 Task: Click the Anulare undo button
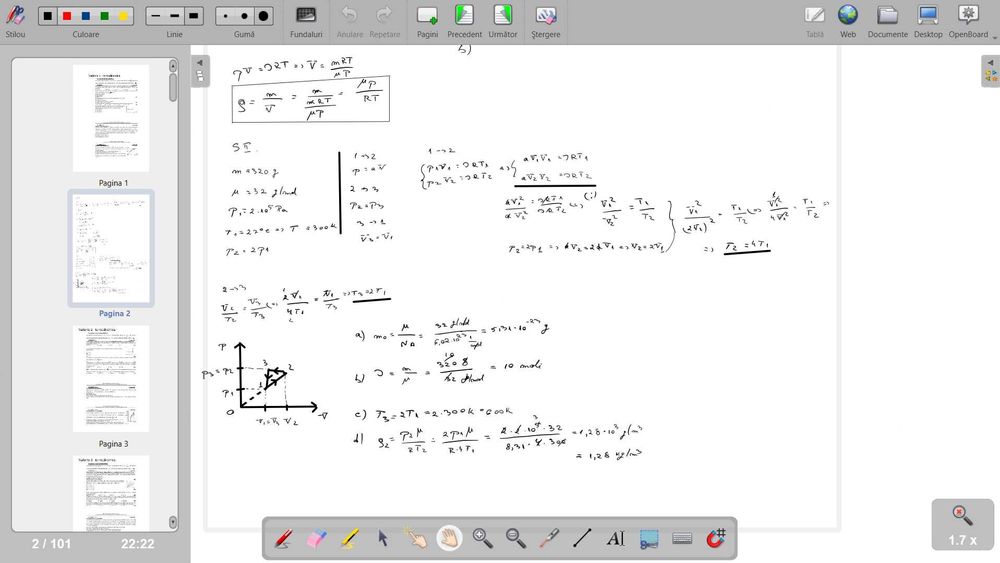coord(349,21)
